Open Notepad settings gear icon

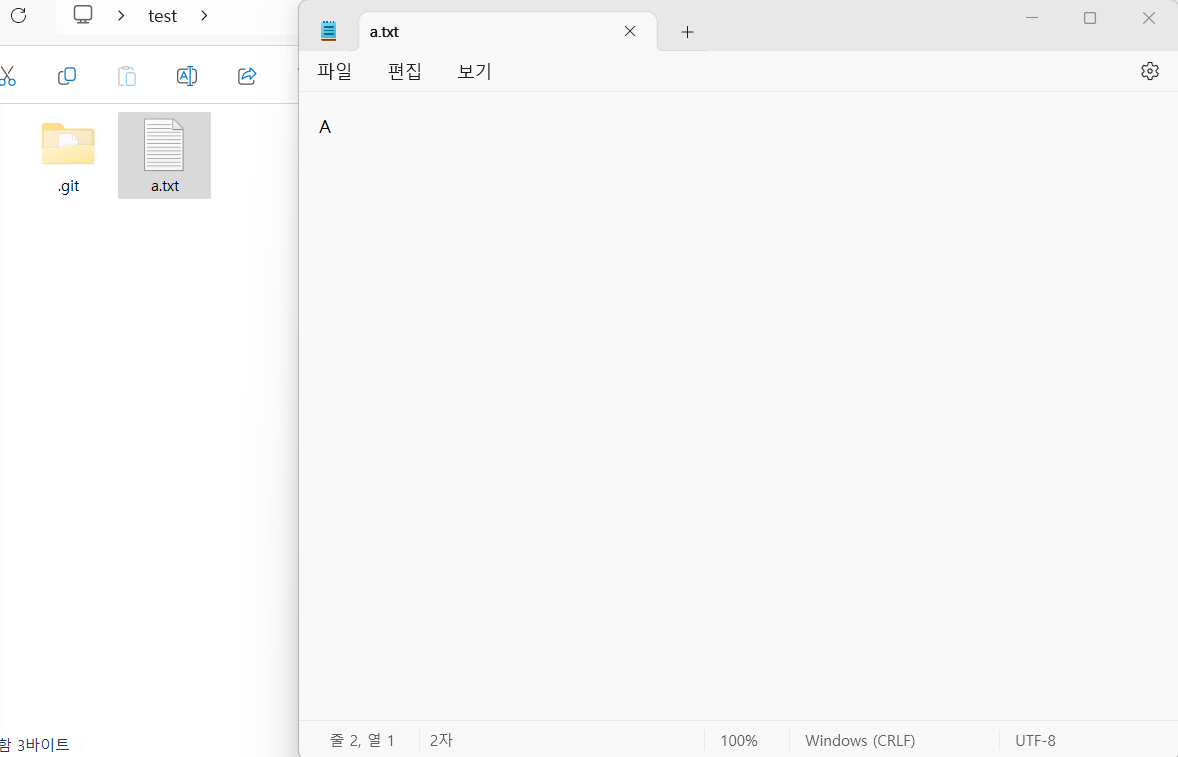point(1149,71)
